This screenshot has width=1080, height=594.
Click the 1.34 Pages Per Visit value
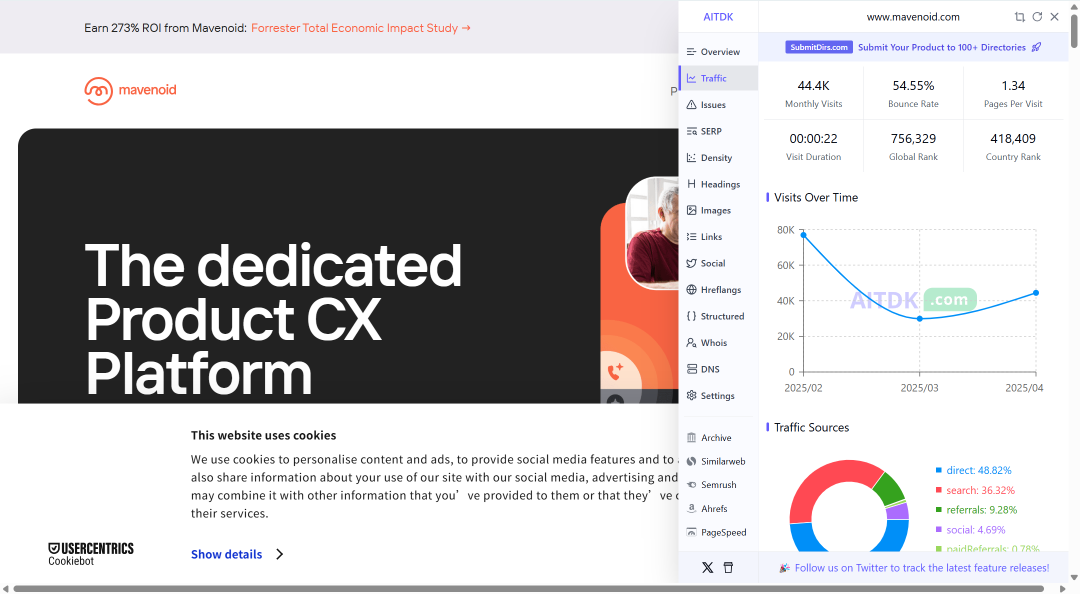point(1013,85)
